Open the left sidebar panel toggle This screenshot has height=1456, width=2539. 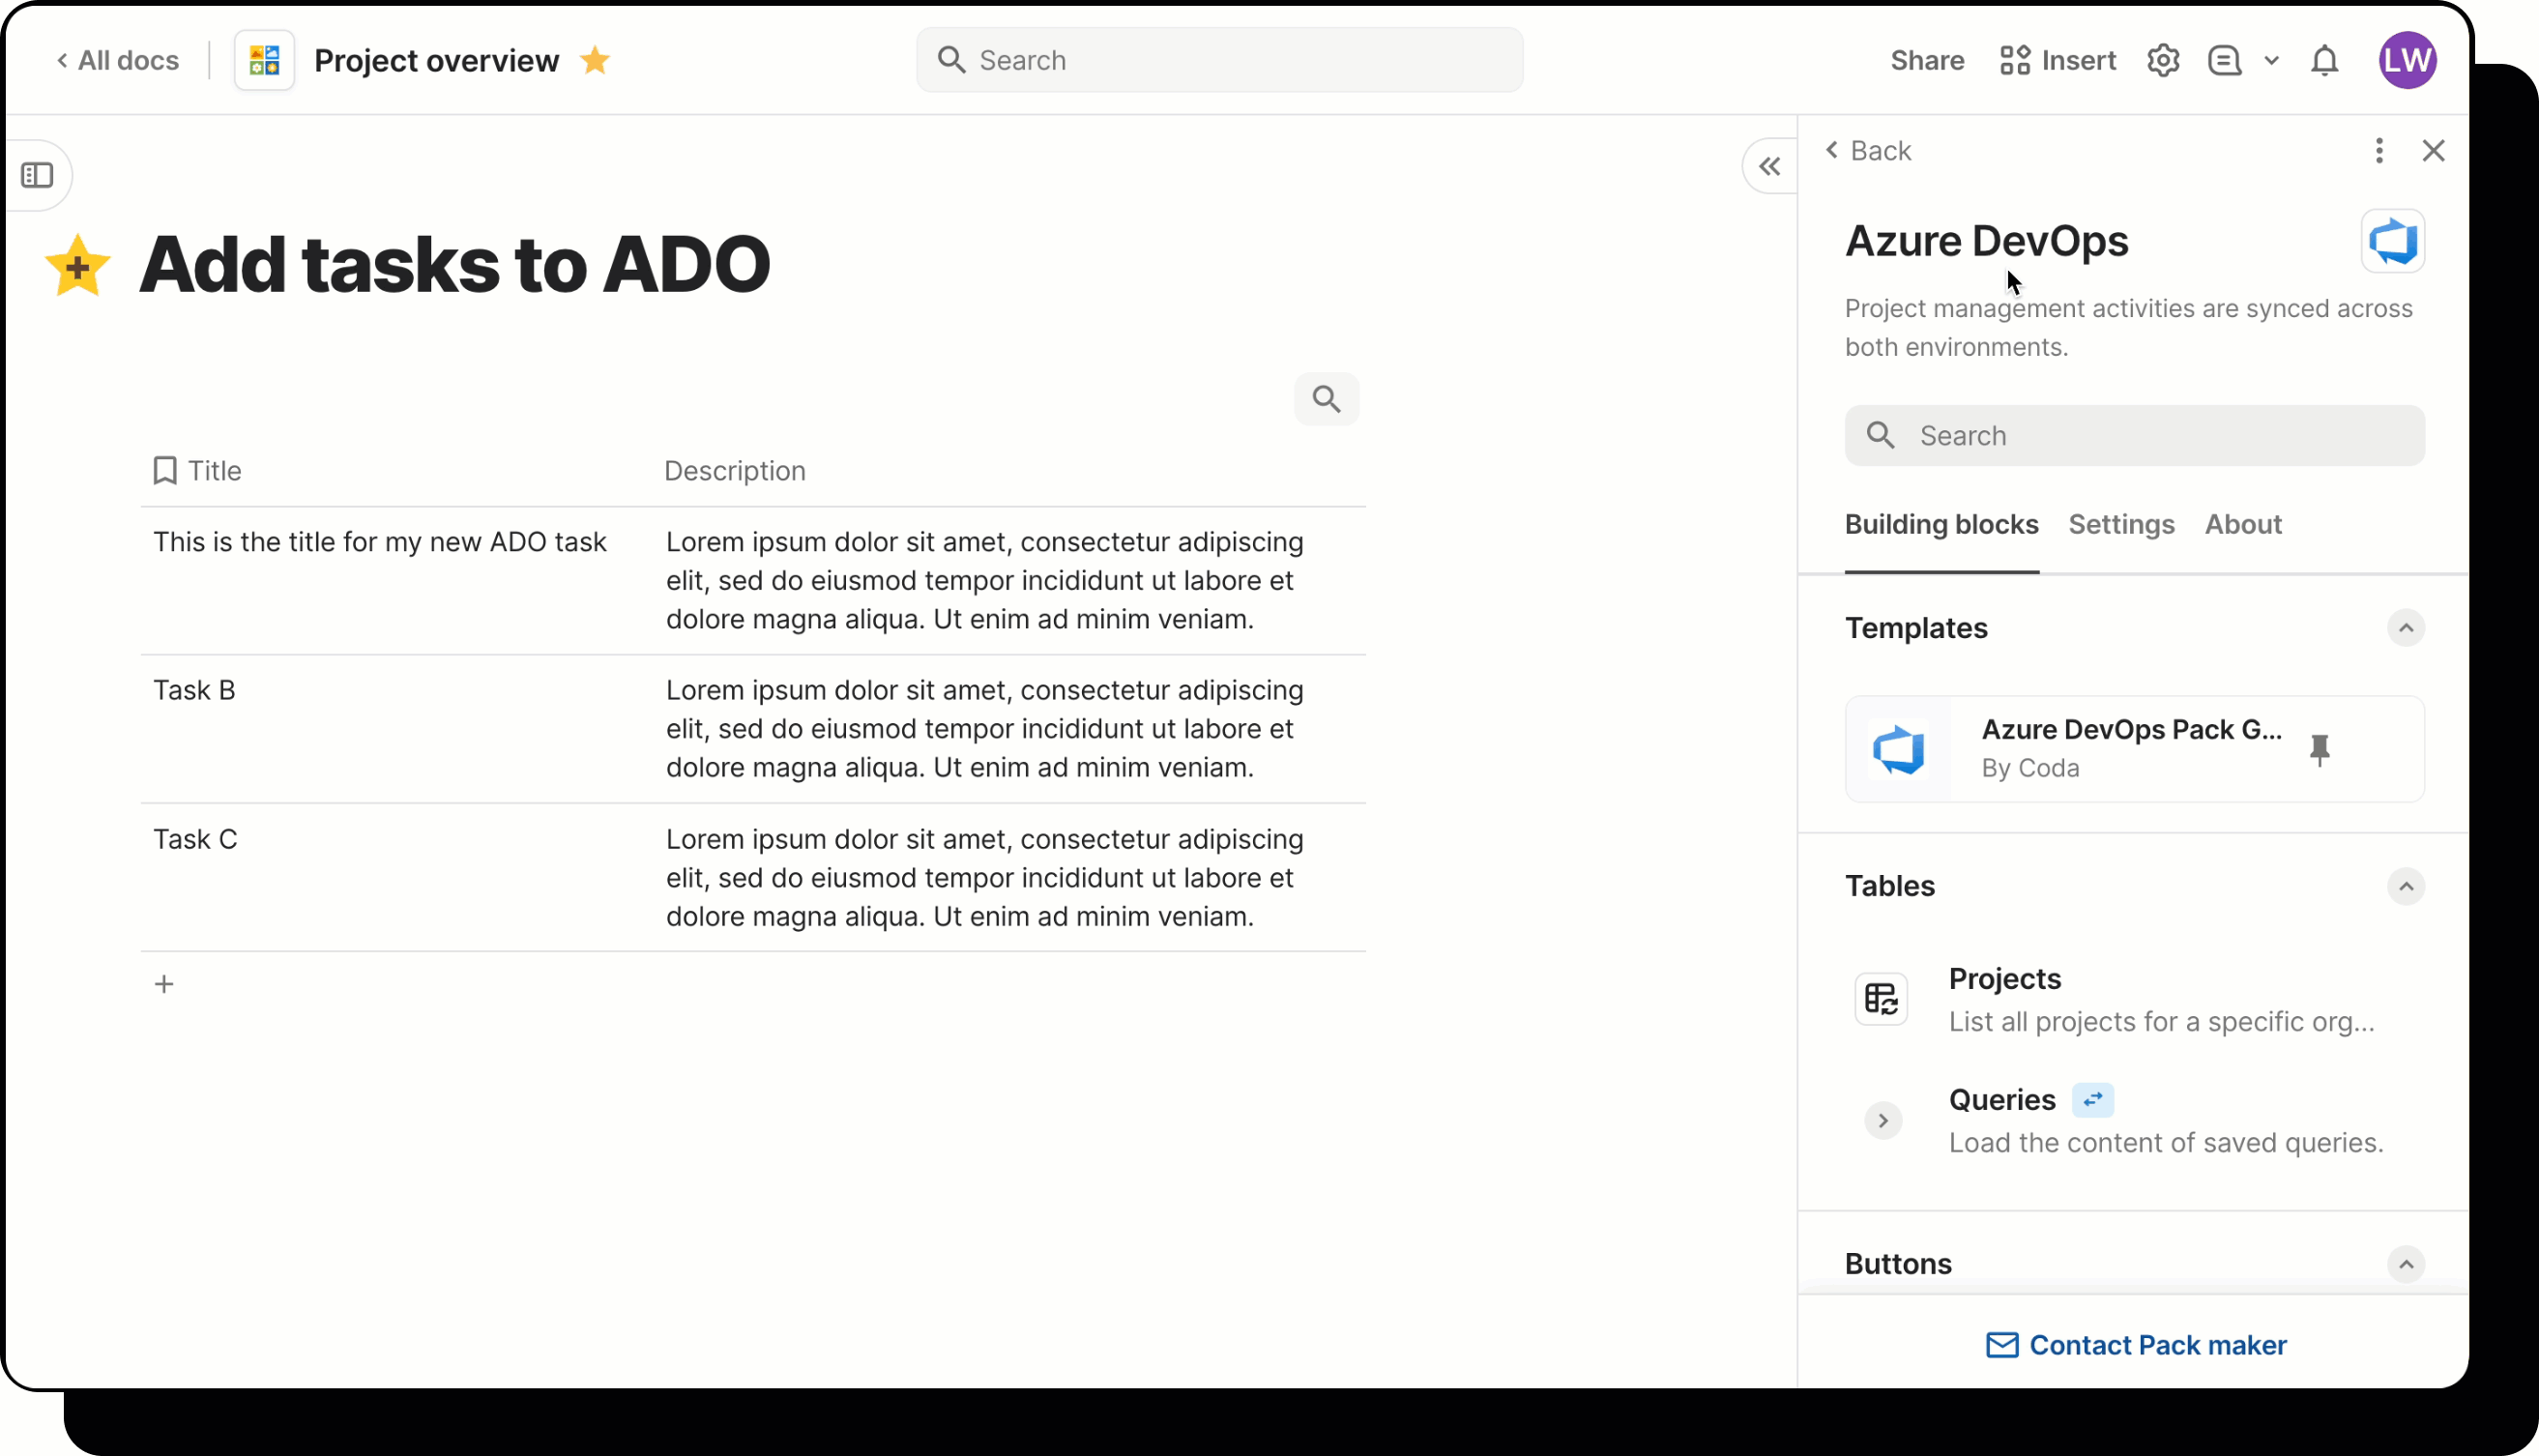pyautogui.click(x=39, y=175)
